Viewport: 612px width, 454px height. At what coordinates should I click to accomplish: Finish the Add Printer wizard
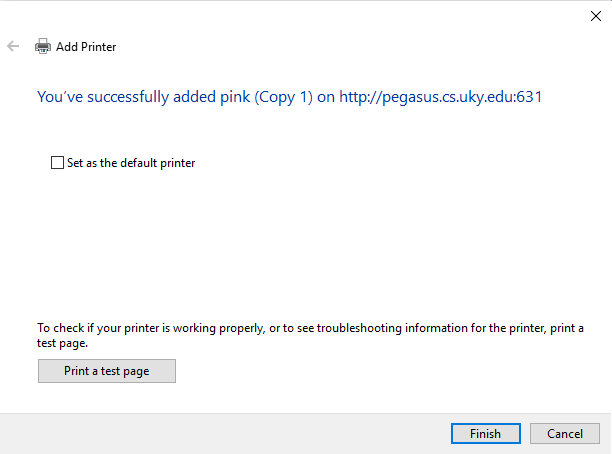click(486, 433)
